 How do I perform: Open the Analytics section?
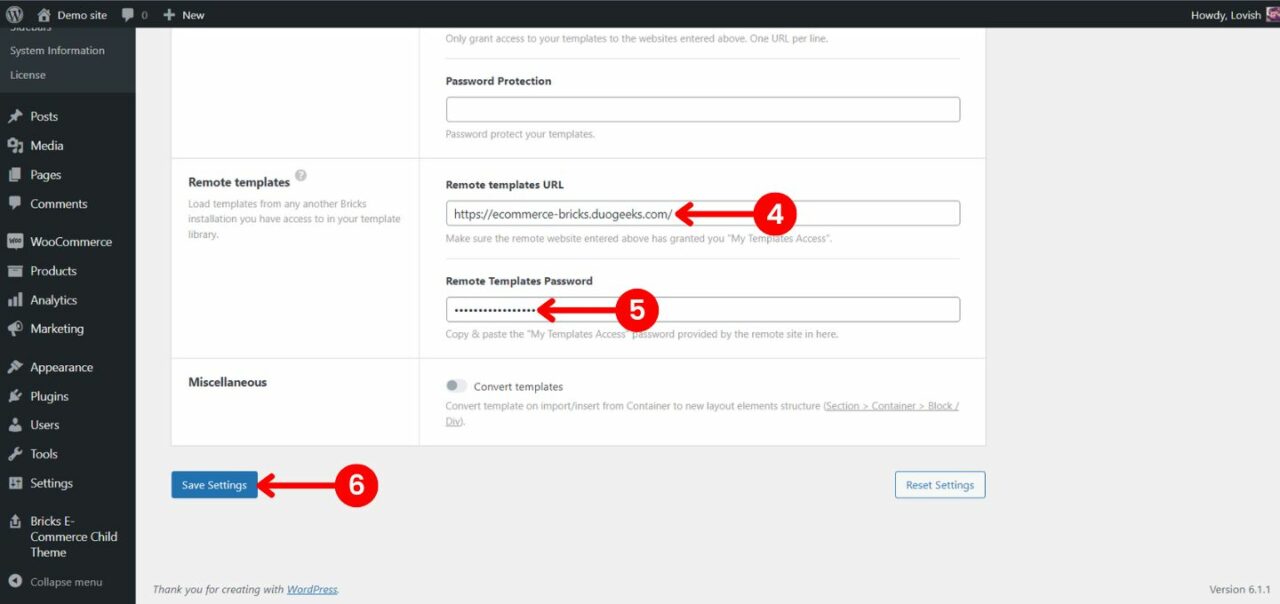pyautogui.click(x=53, y=299)
